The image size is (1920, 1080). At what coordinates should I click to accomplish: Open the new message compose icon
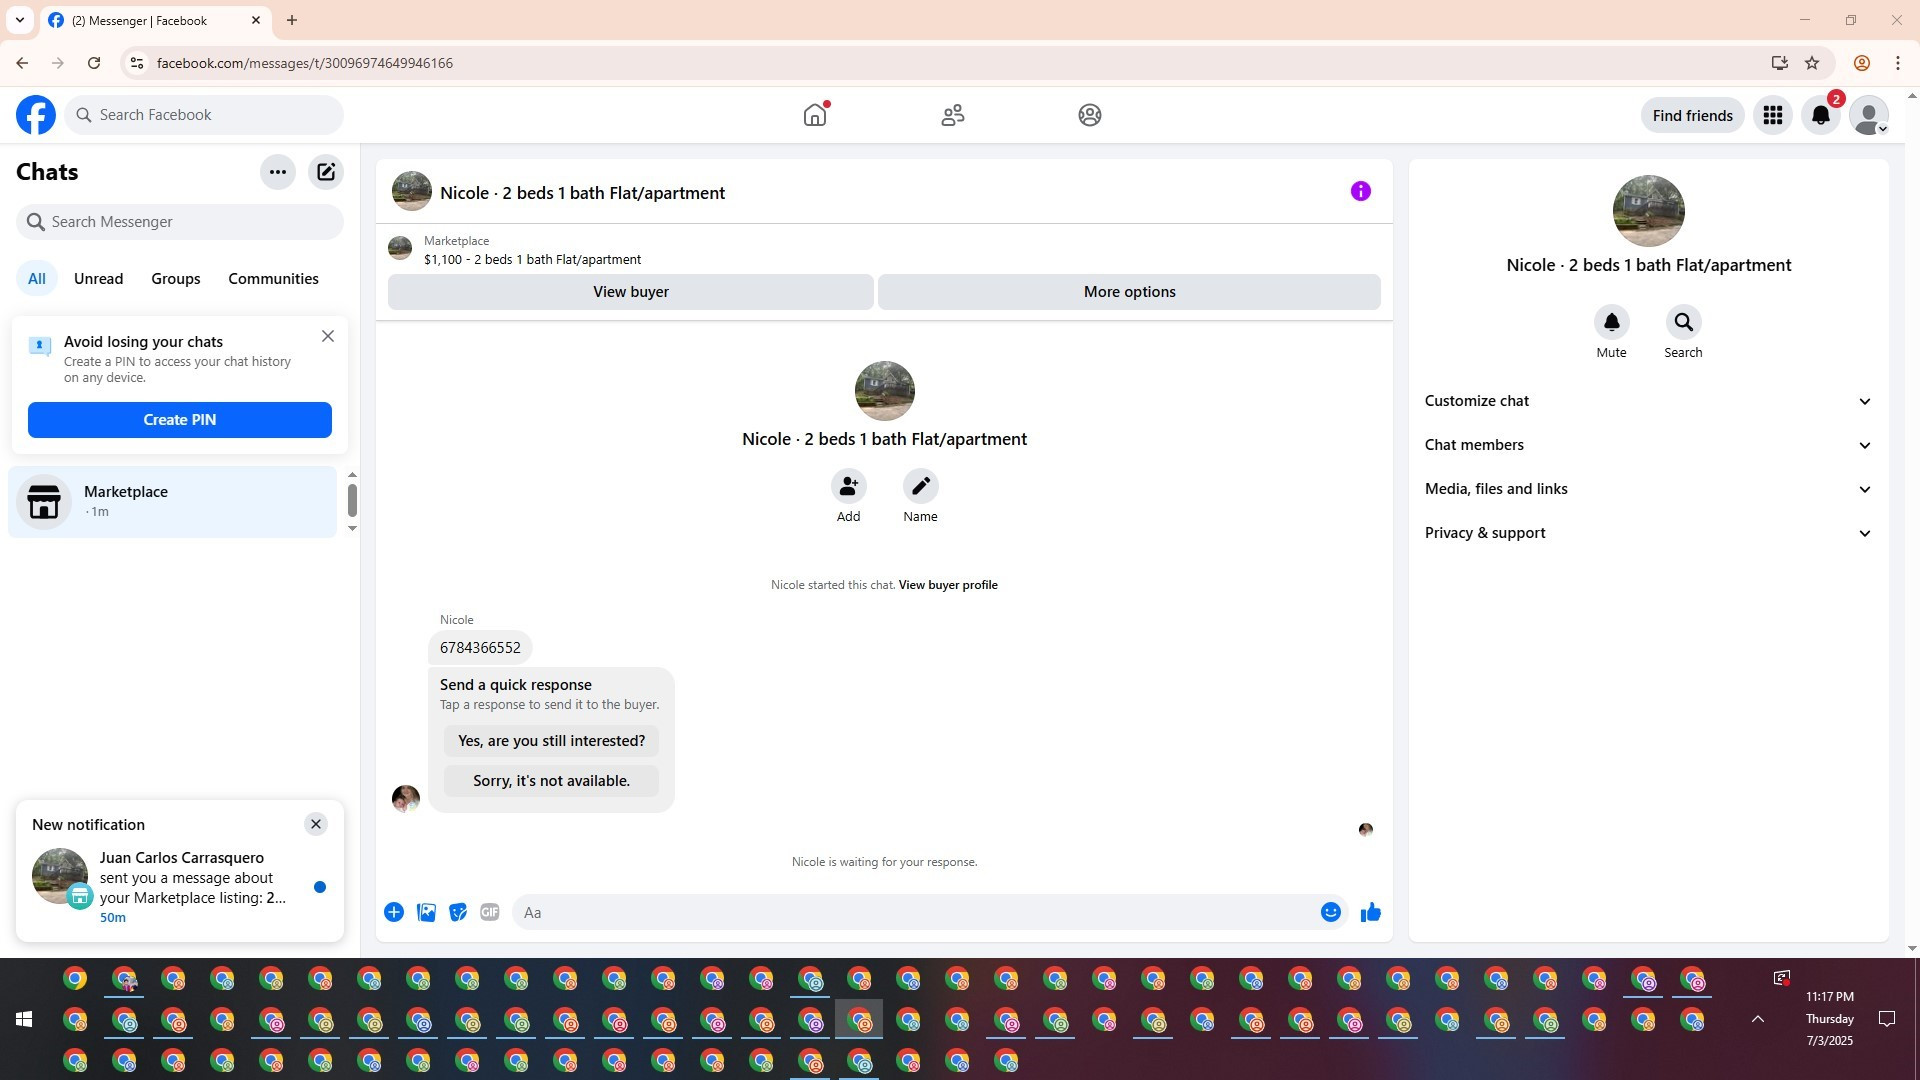tap(326, 172)
